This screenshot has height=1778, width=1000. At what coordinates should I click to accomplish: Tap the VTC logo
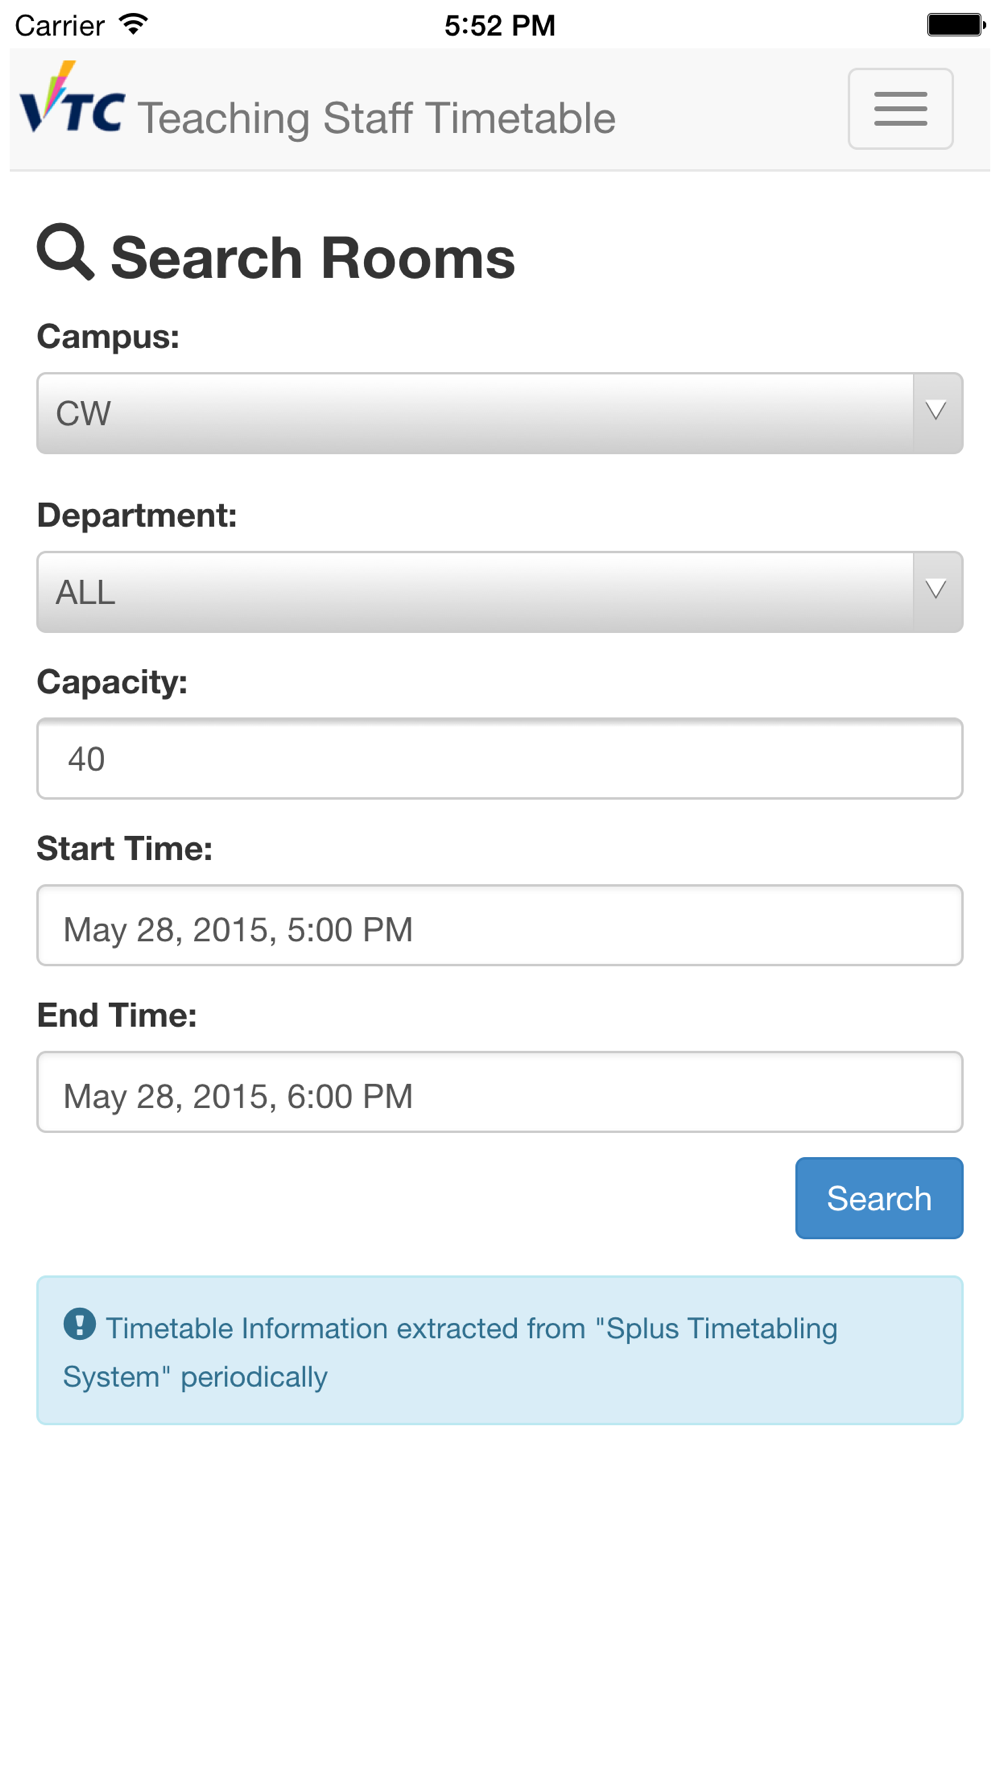(72, 100)
